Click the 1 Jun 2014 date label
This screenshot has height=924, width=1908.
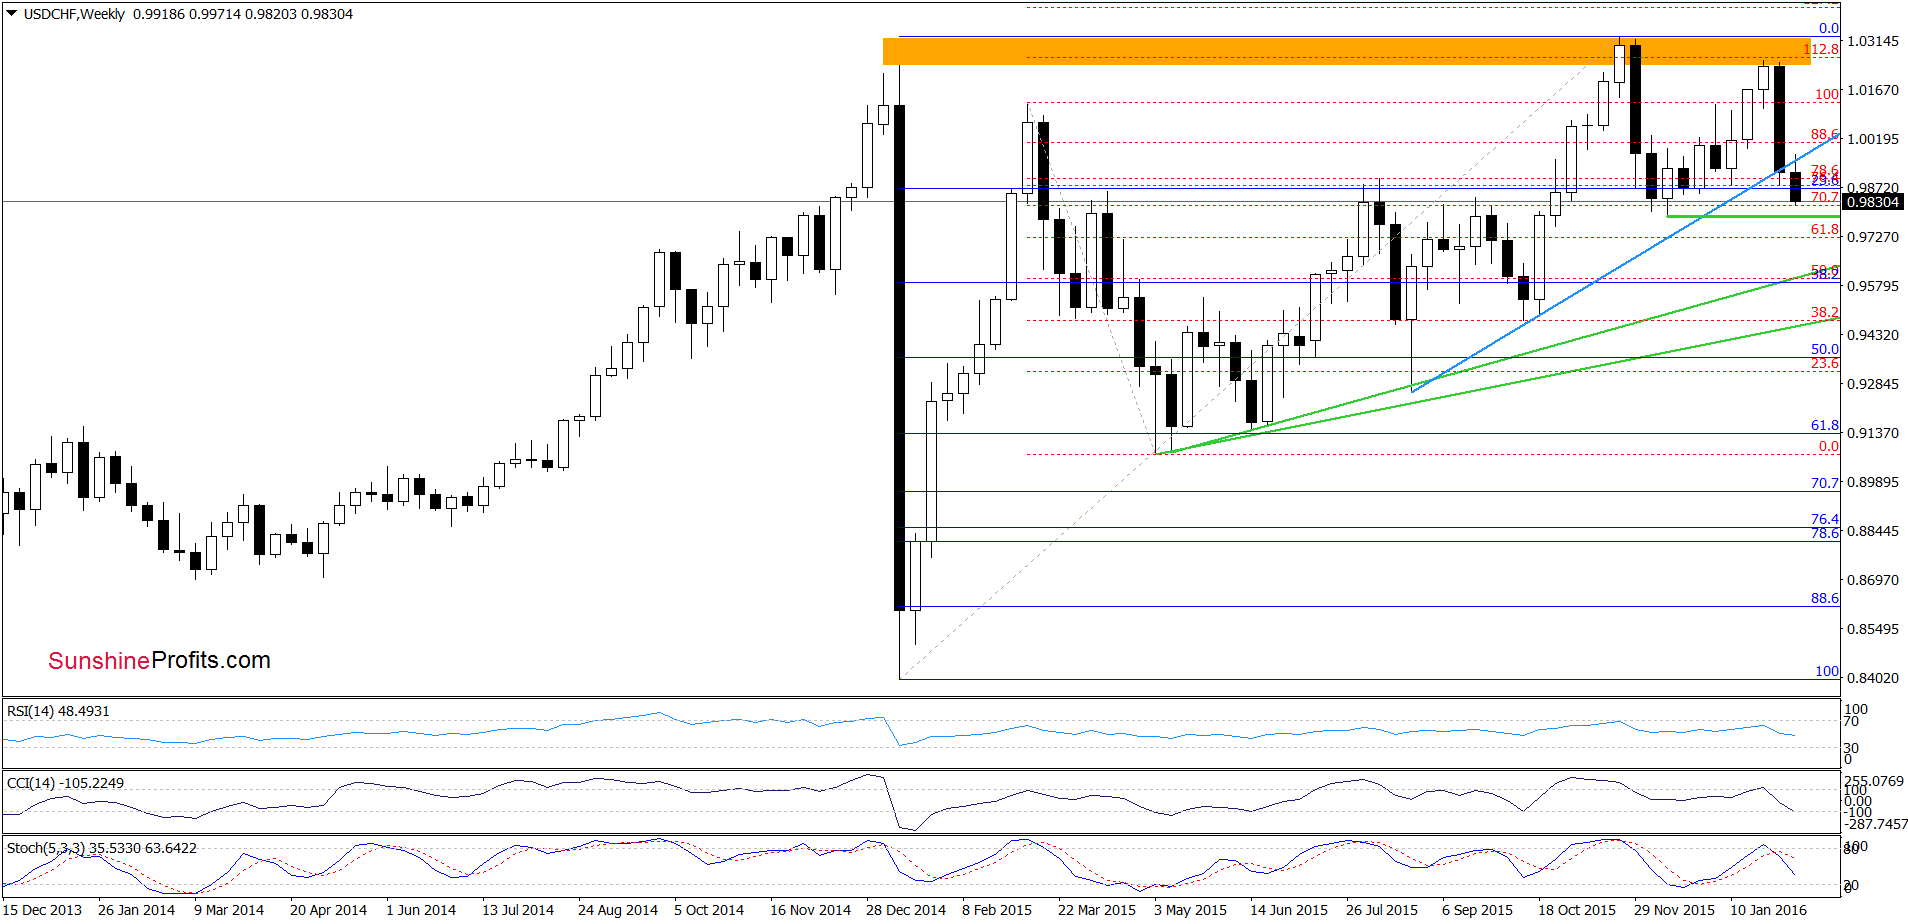click(421, 910)
